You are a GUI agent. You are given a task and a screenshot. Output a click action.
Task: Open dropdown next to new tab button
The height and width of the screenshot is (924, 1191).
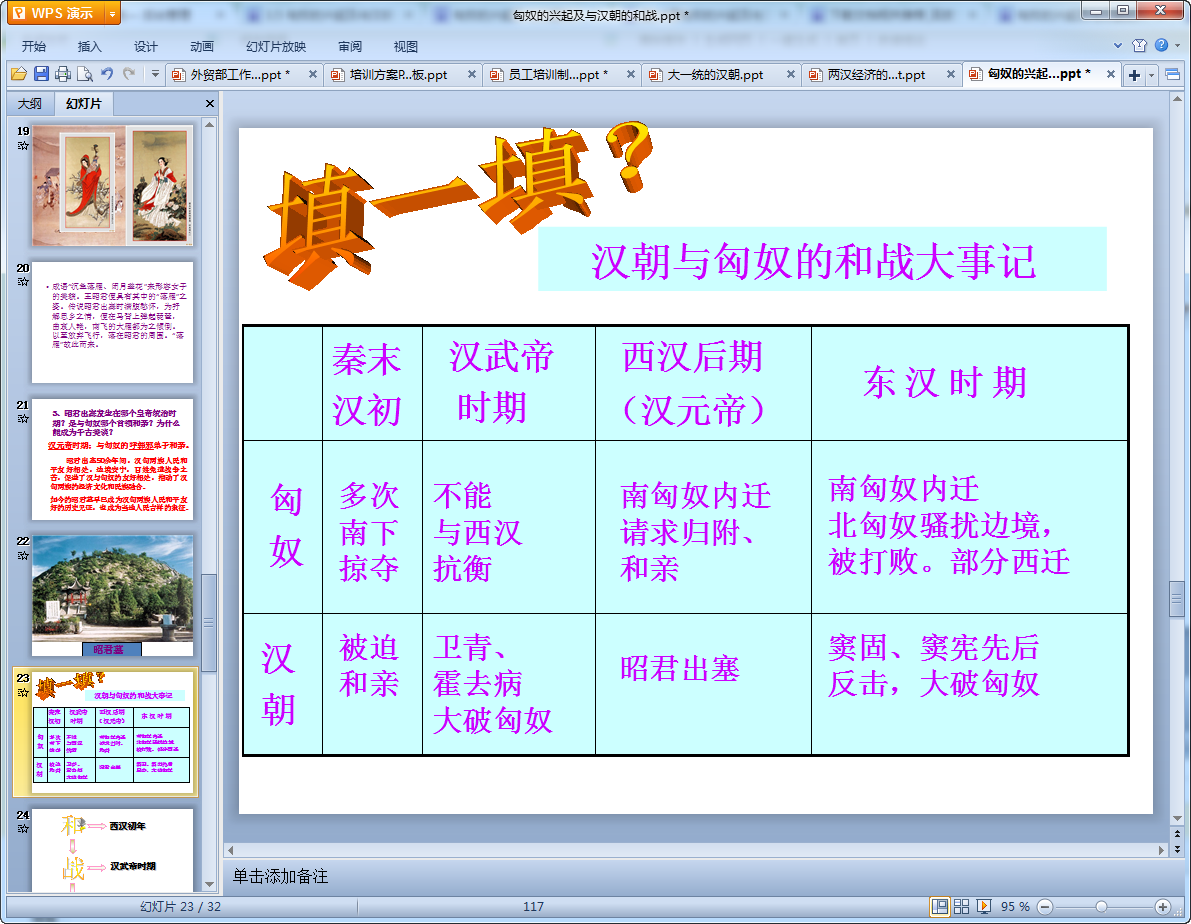click(1152, 75)
